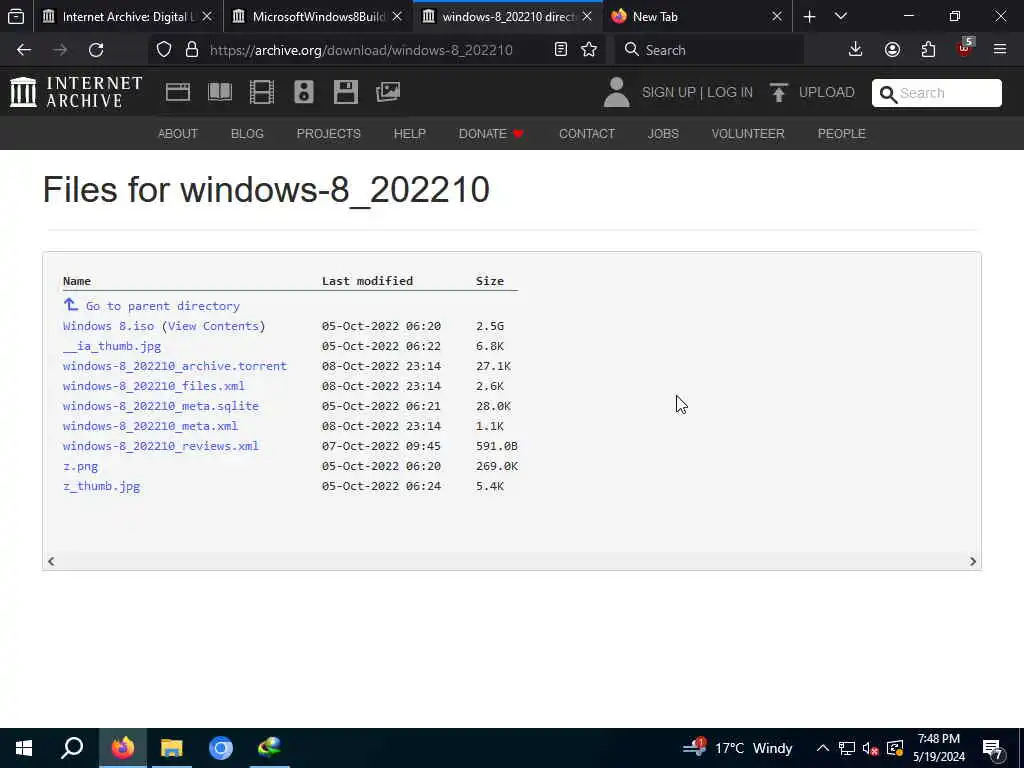View site security padlock info
Image resolution: width=1024 pixels, height=768 pixels.
[x=191, y=50]
